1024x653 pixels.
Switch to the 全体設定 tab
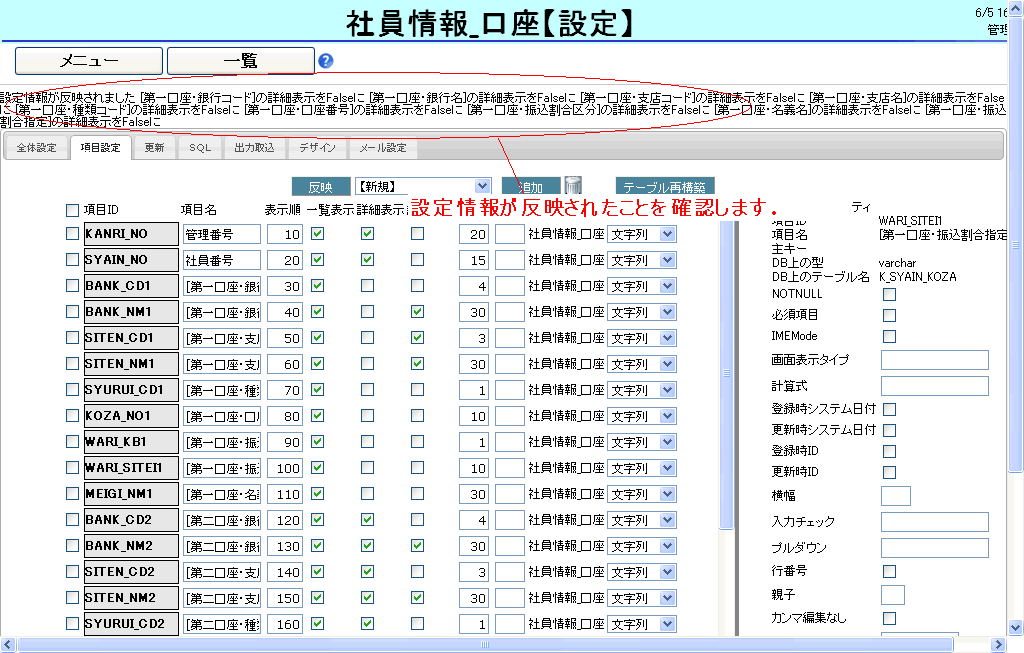[37, 148]
